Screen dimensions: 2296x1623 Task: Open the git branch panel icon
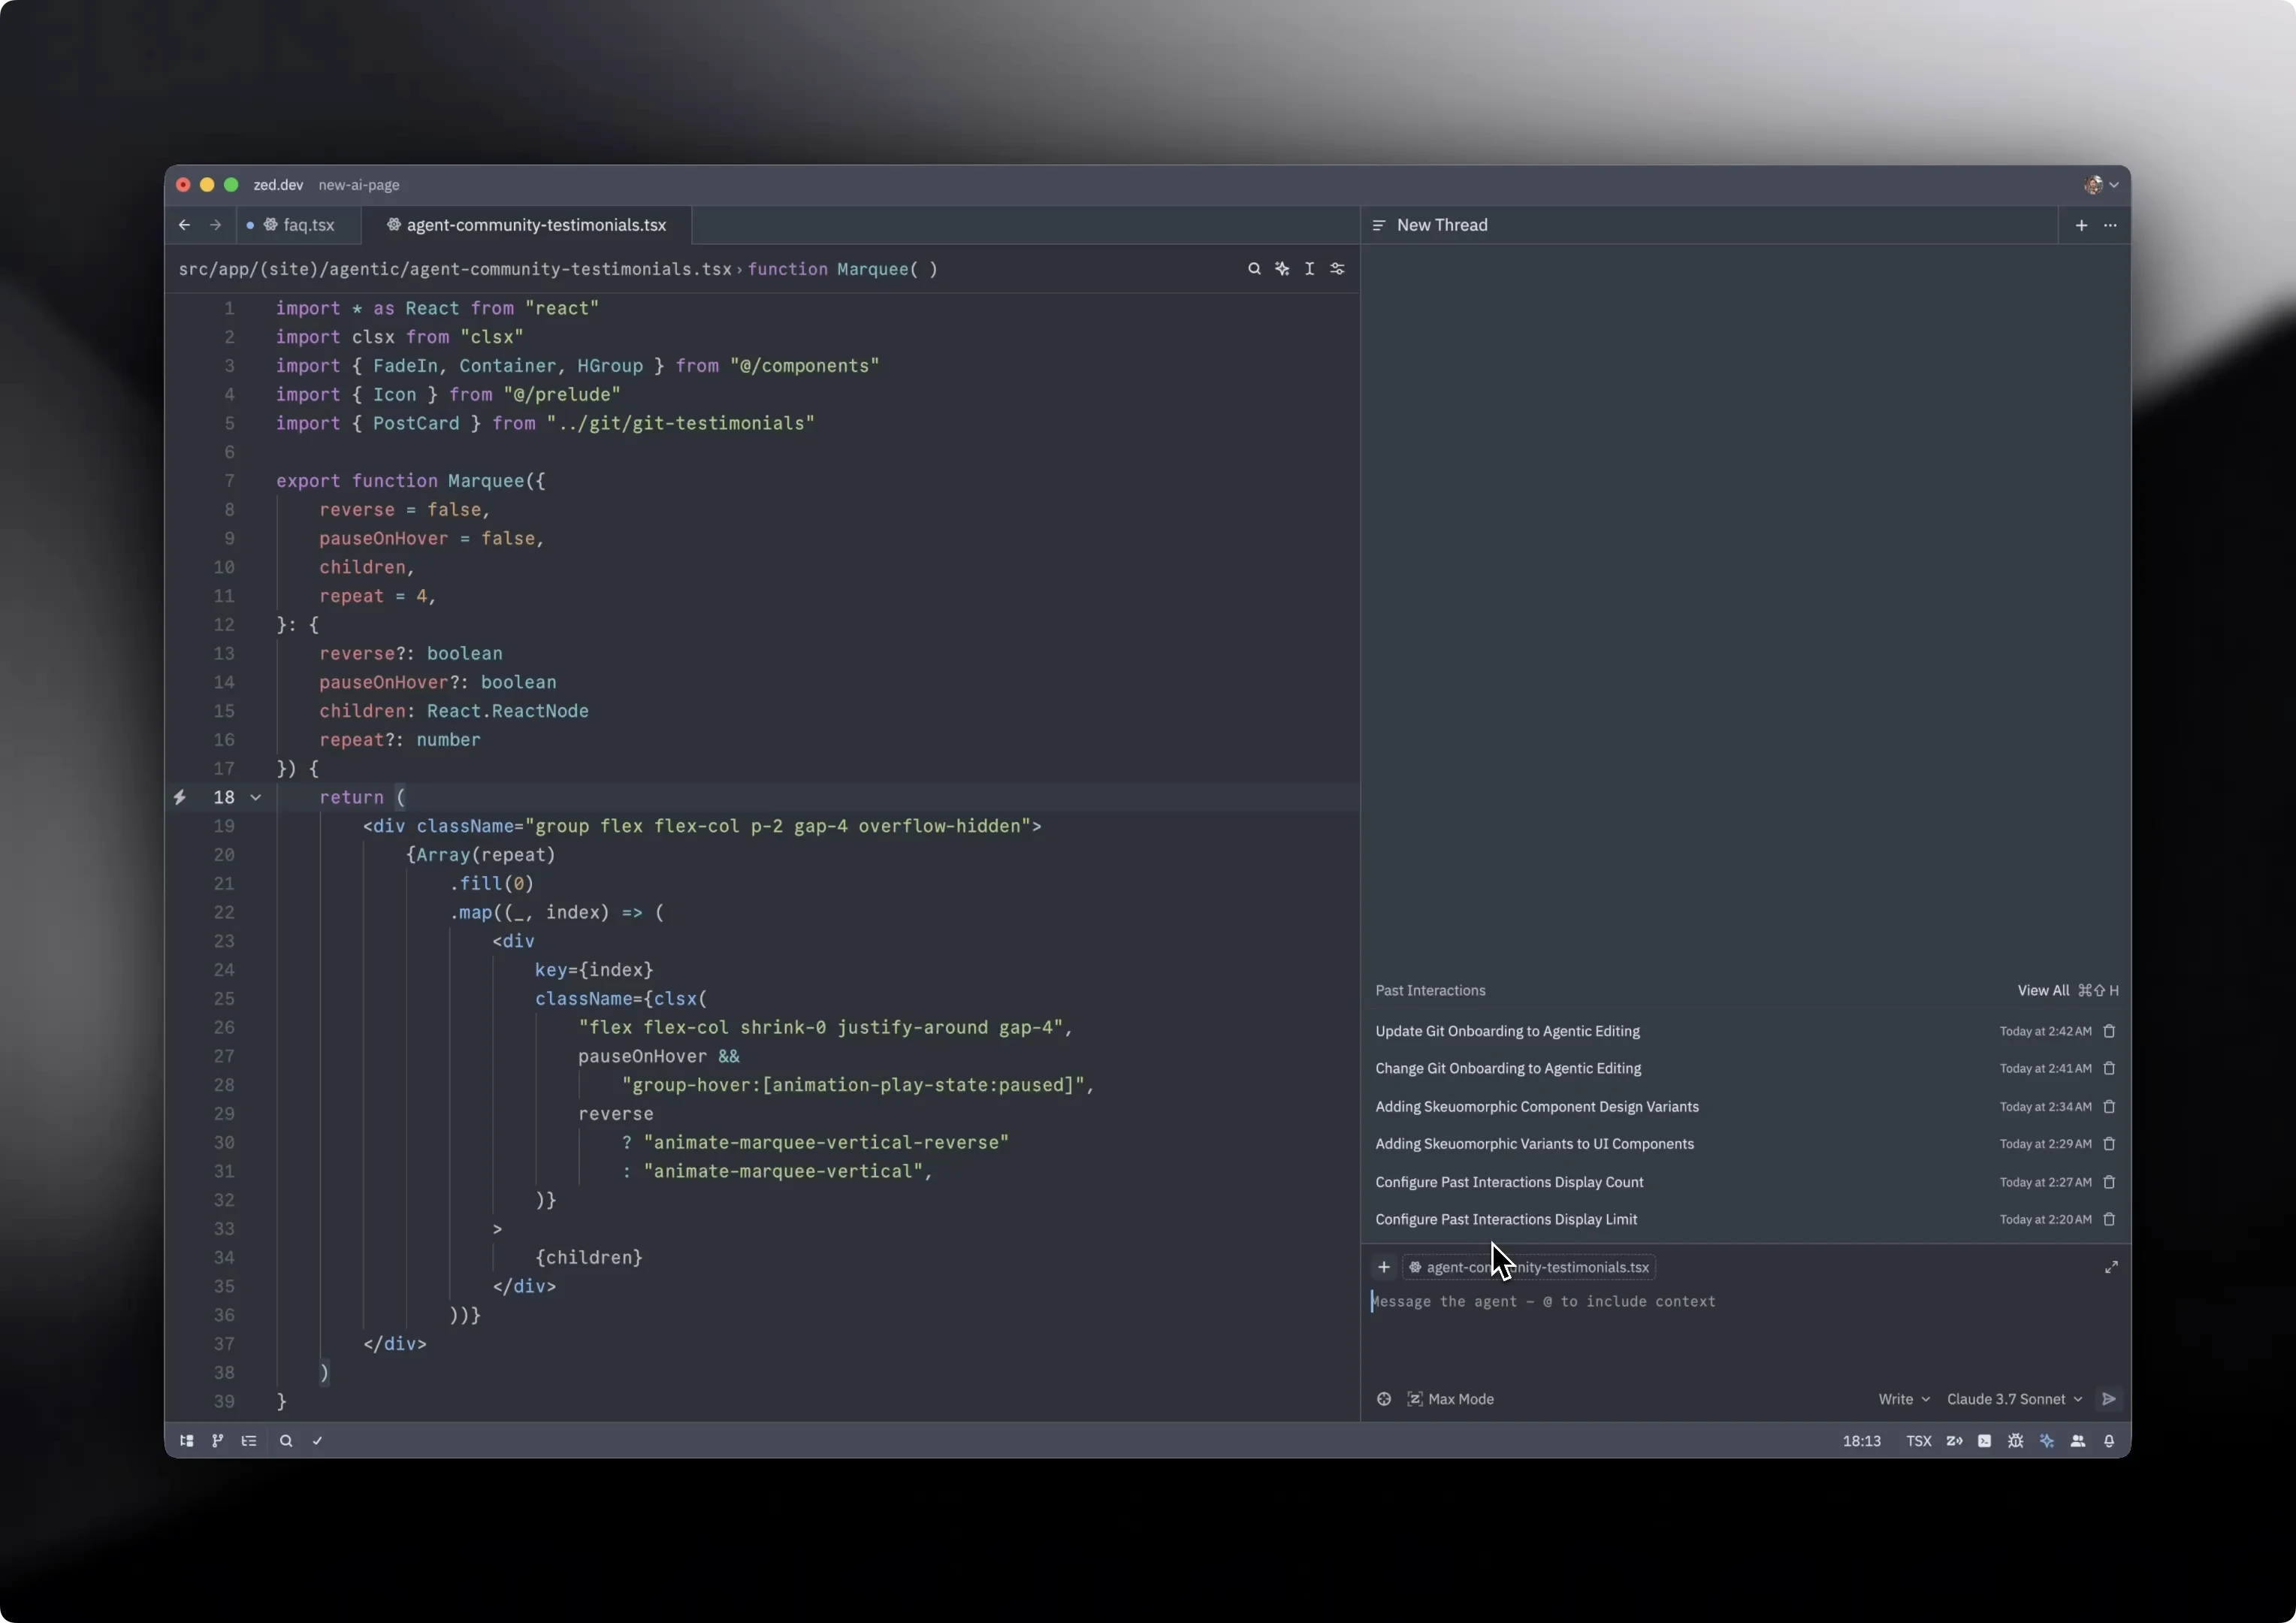click(x=217, y=1441)
